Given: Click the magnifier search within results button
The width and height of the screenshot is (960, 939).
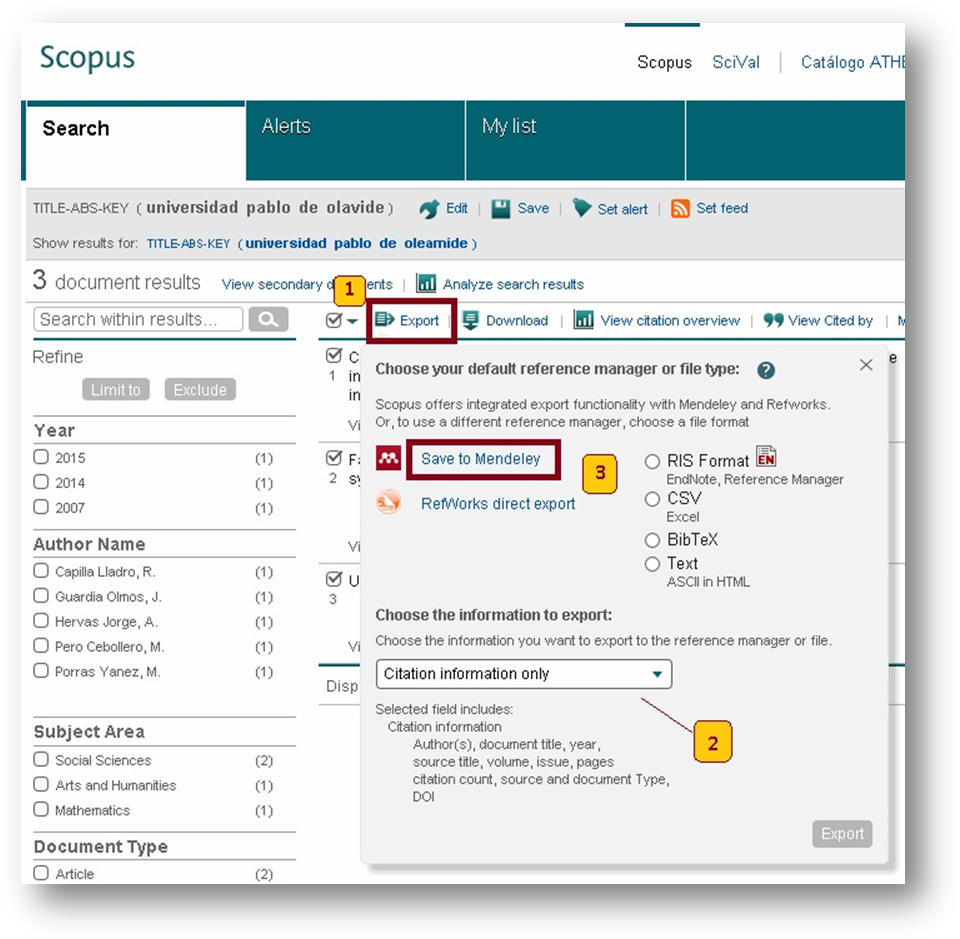Looking at the screenshot, I should (268, 320).
